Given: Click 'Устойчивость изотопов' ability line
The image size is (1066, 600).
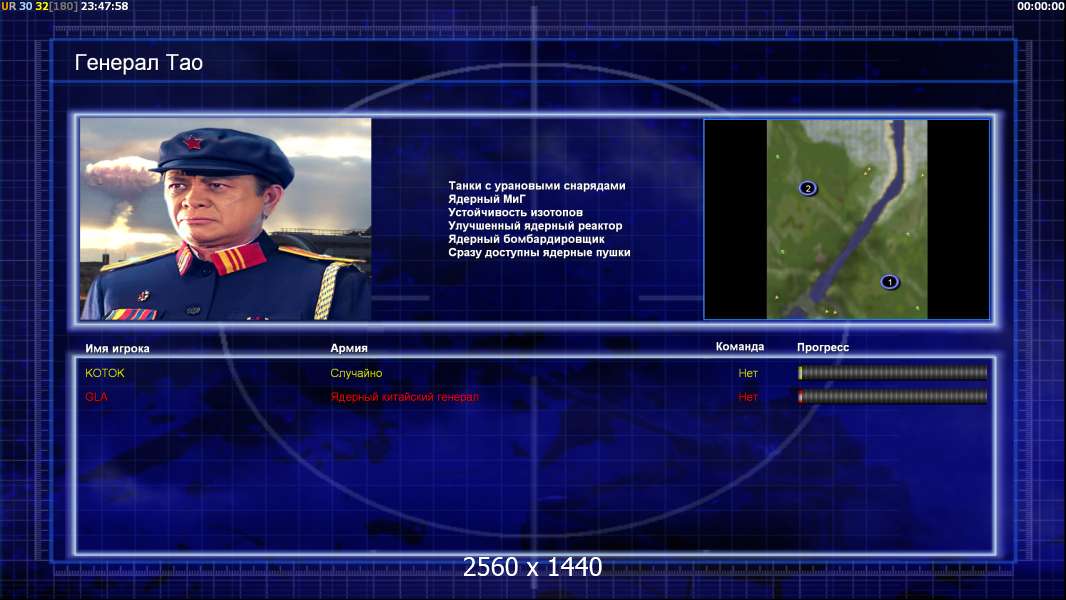Looking at the screenshot, I should pyautogui.click(x=515, y=212).
